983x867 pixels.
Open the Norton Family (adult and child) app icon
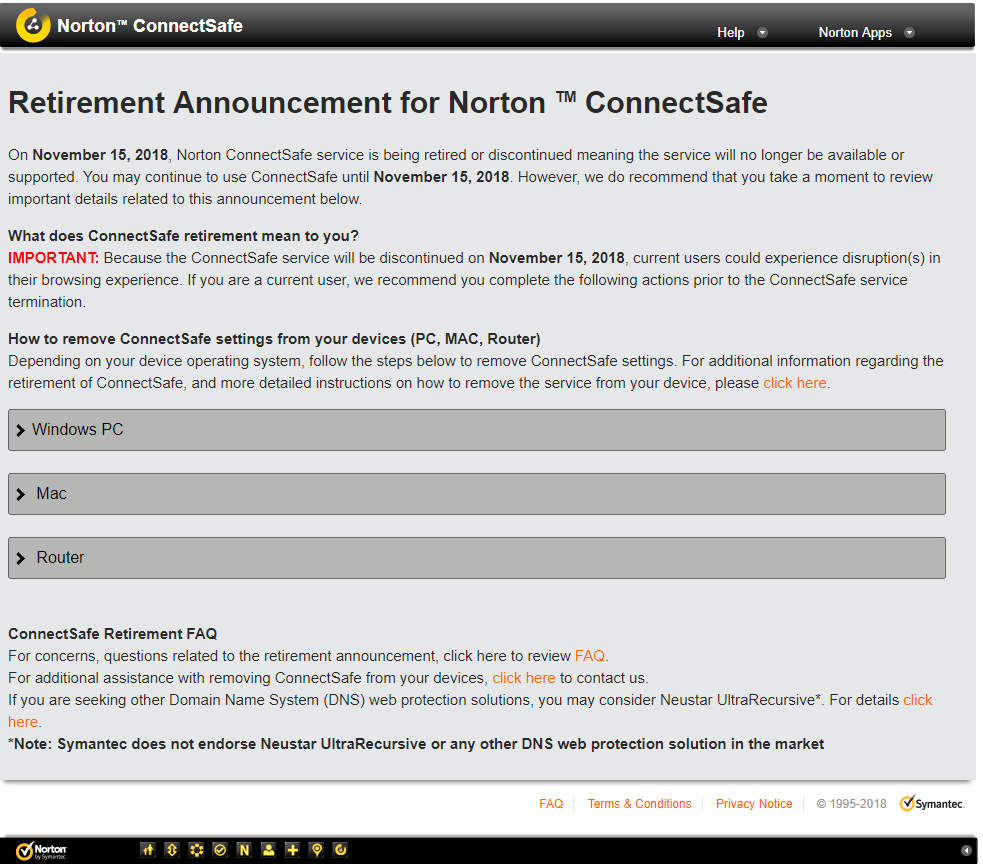coord(147,850)
